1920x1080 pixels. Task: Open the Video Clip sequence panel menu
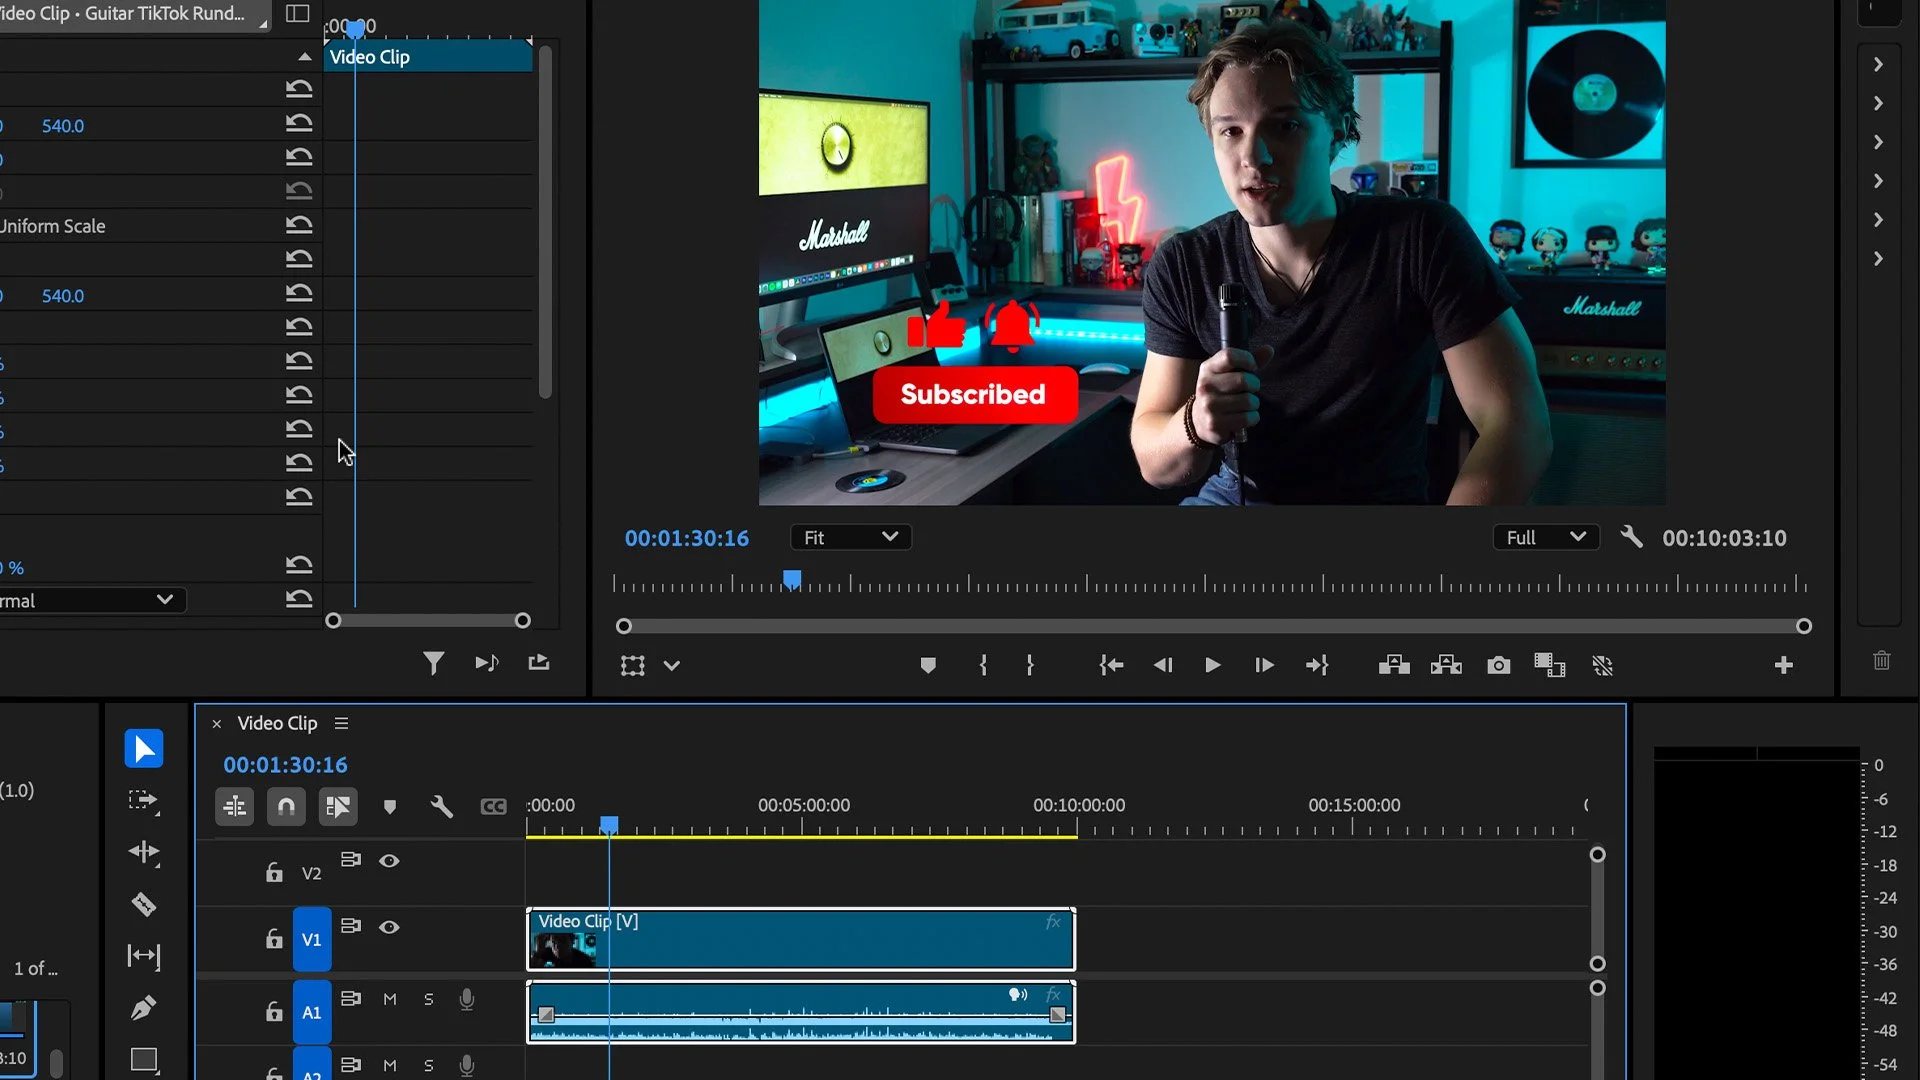click(x=341, y=723)
